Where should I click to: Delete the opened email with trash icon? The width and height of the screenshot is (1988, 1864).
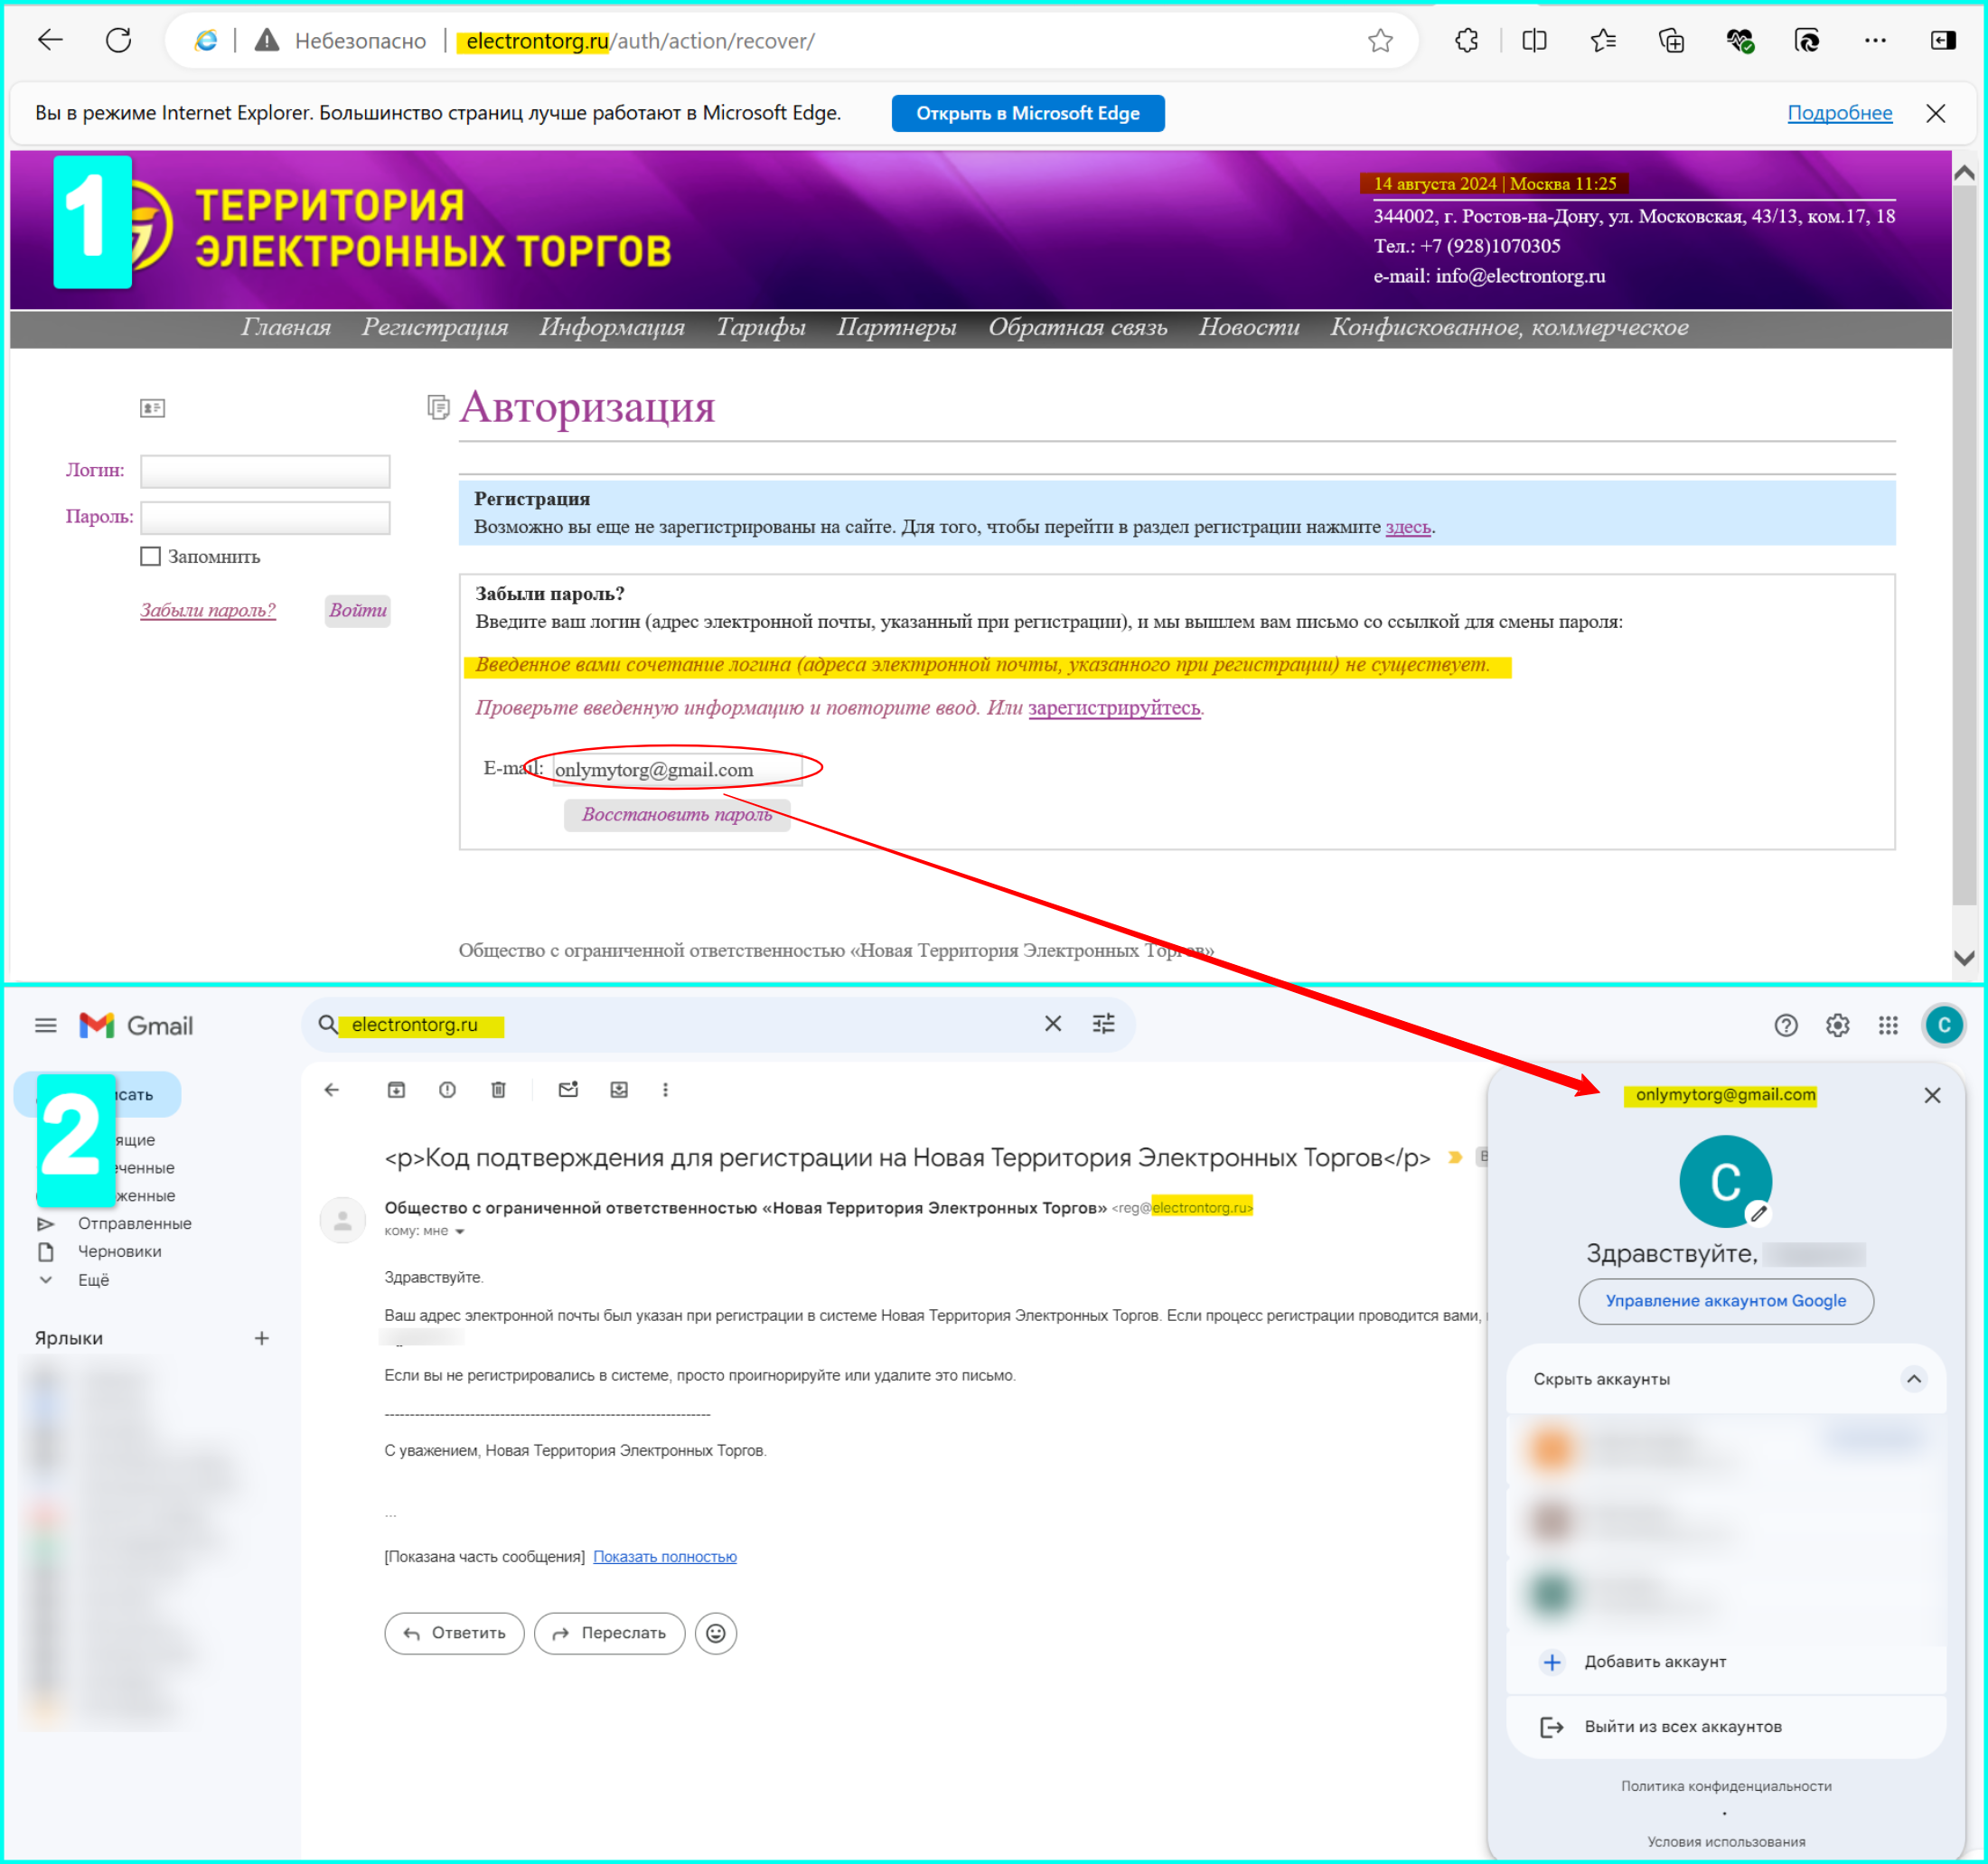coord(499,1090)
